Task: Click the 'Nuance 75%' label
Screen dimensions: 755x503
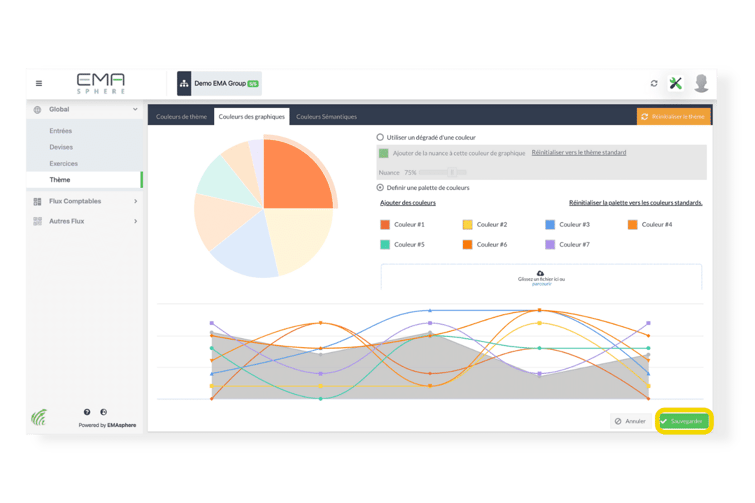Action: pyautogui.click(x=397, y=172)
